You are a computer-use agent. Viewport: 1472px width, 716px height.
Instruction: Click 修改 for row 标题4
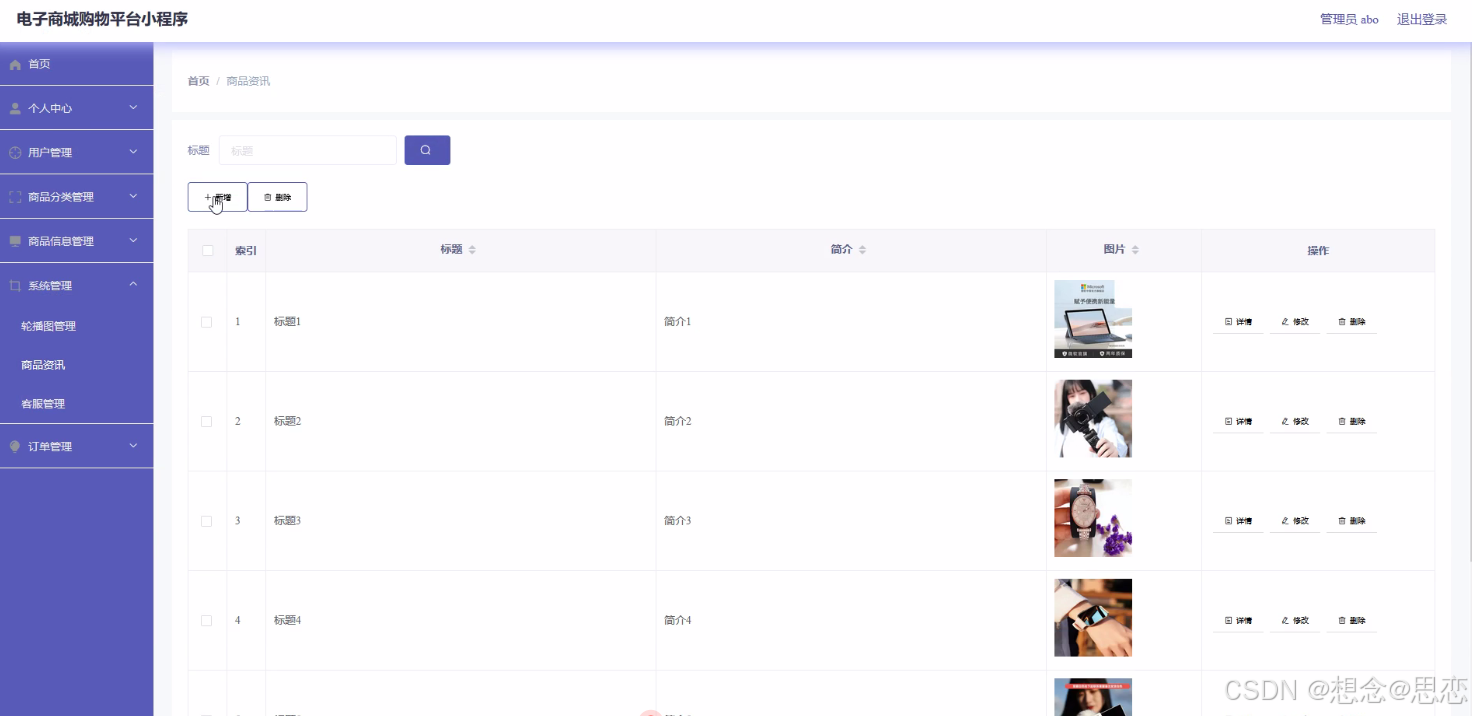click(1295, 620)
